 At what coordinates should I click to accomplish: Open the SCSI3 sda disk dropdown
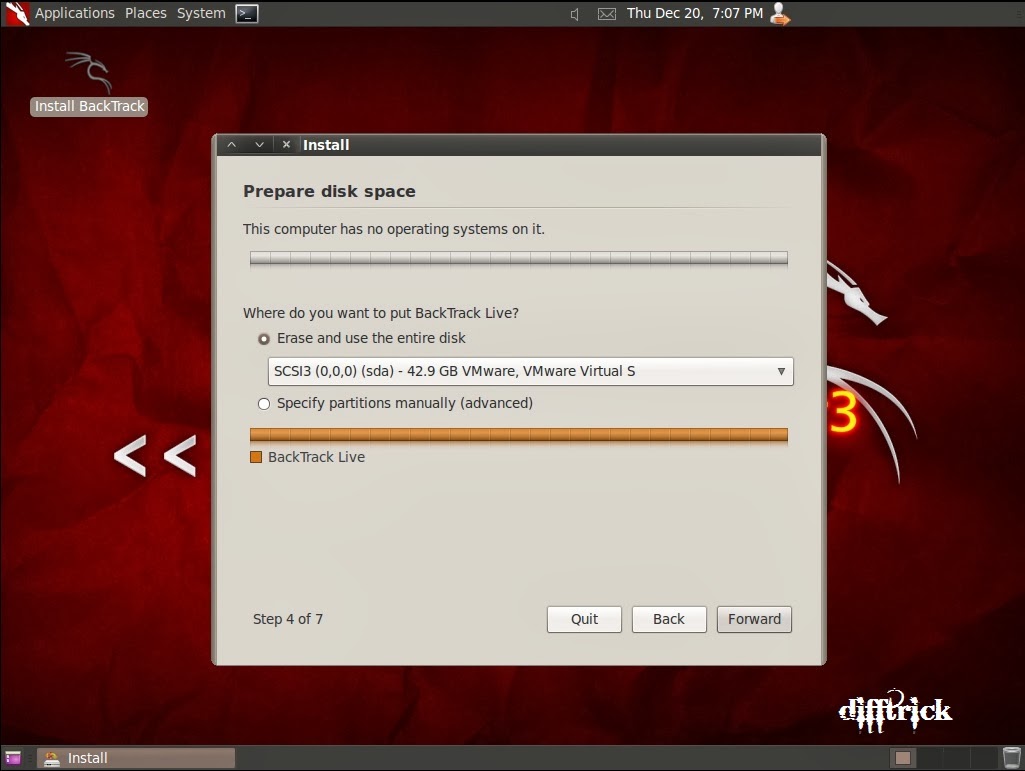(530, 371)
